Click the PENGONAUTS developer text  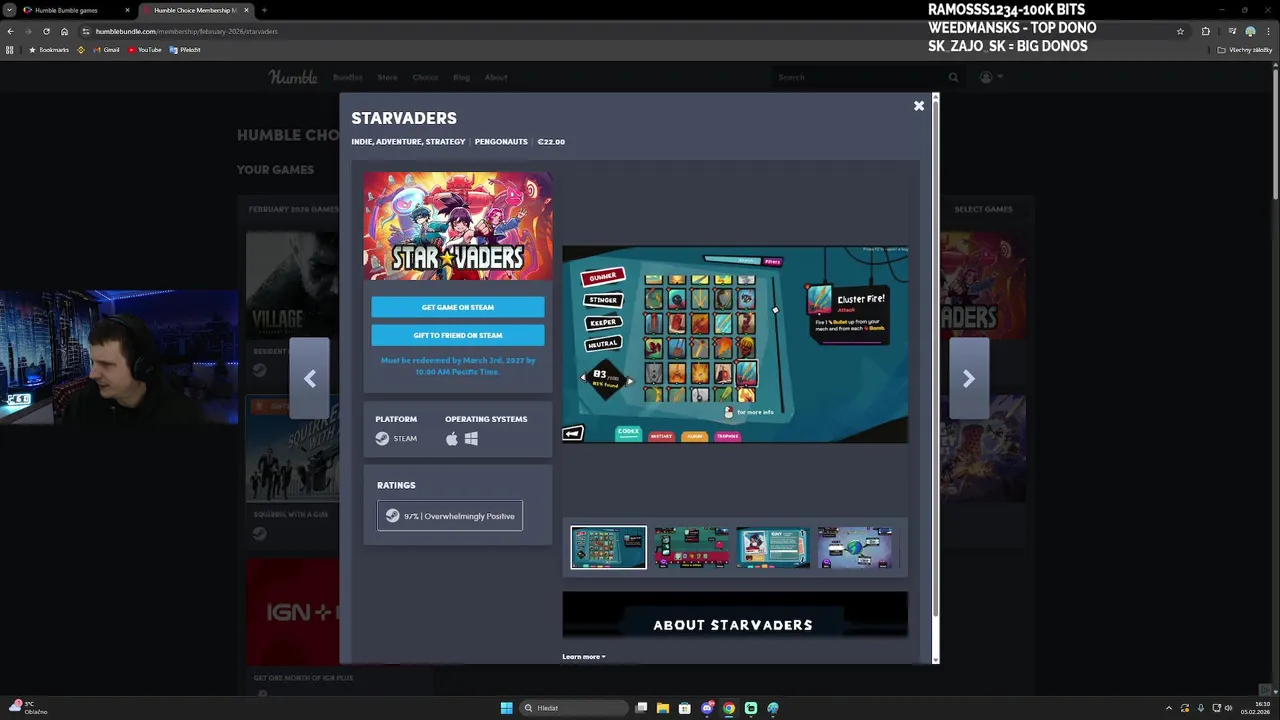501,142
